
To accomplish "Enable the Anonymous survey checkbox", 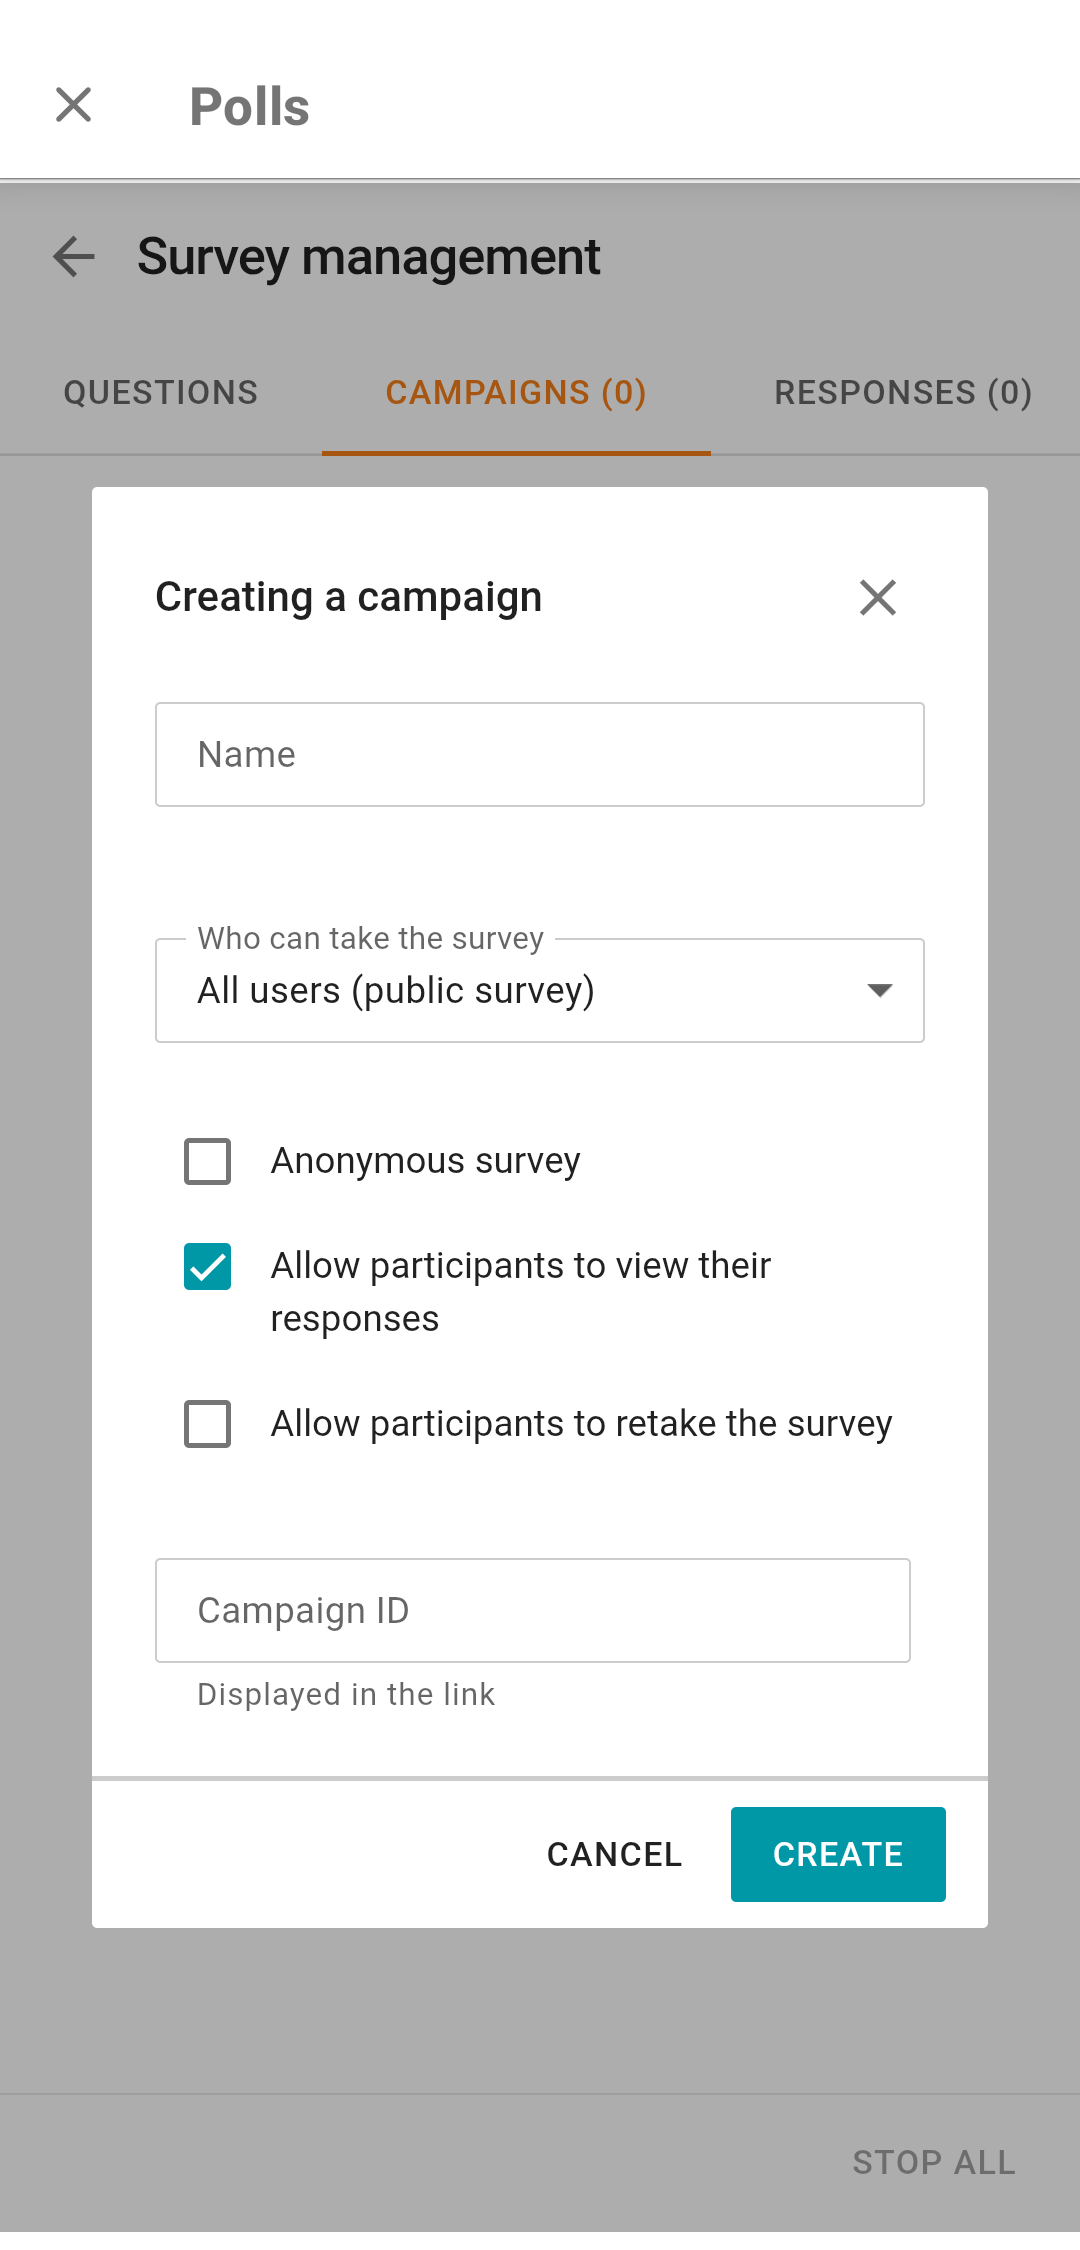I will click(208, 1161).
